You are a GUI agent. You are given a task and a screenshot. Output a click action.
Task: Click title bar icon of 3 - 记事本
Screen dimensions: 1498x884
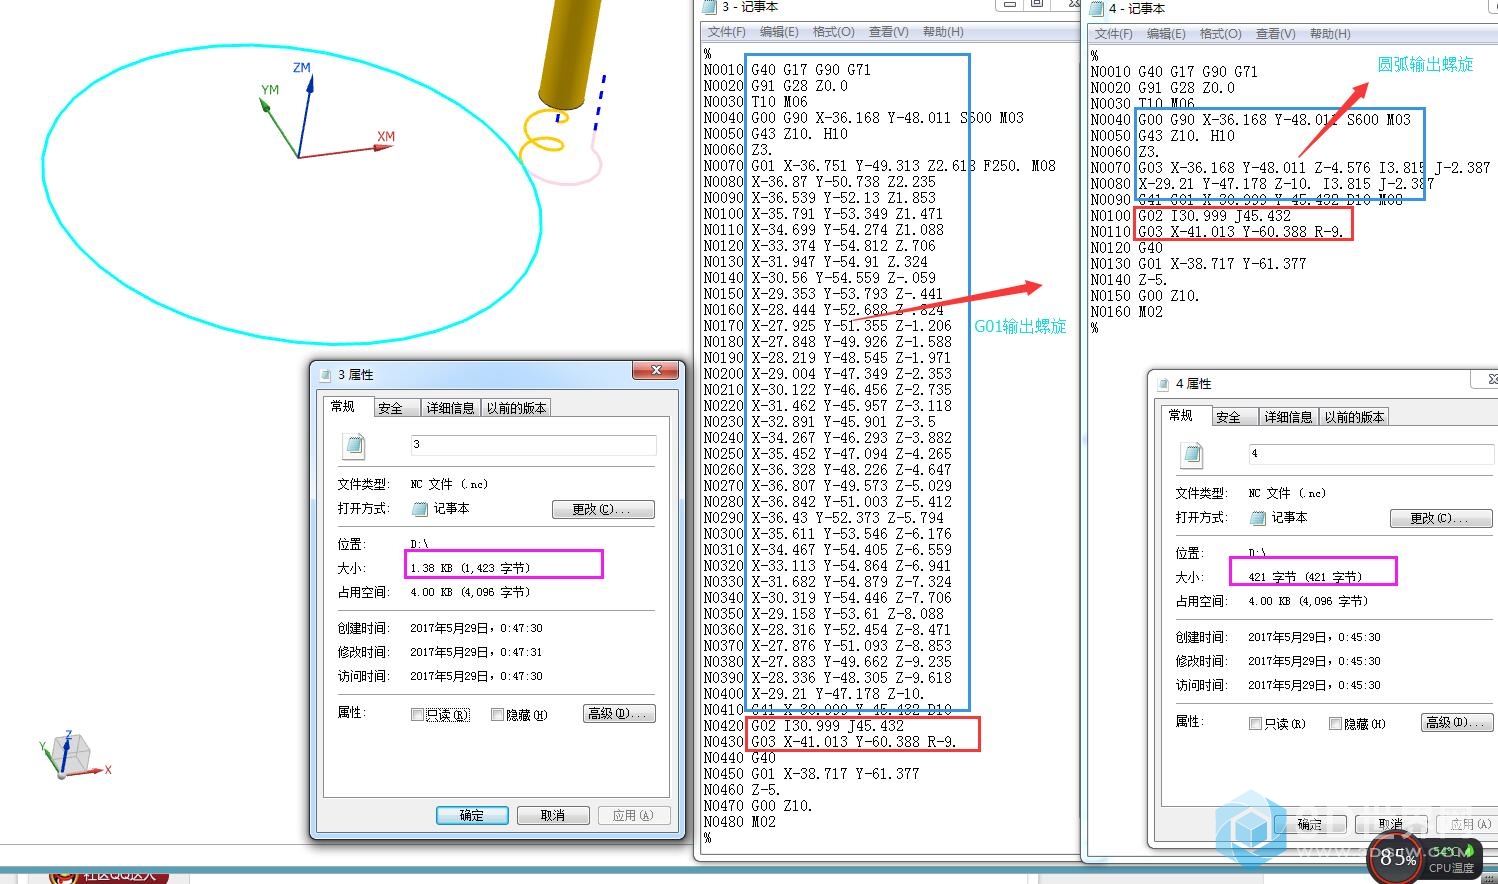click(x=710, y=7)
